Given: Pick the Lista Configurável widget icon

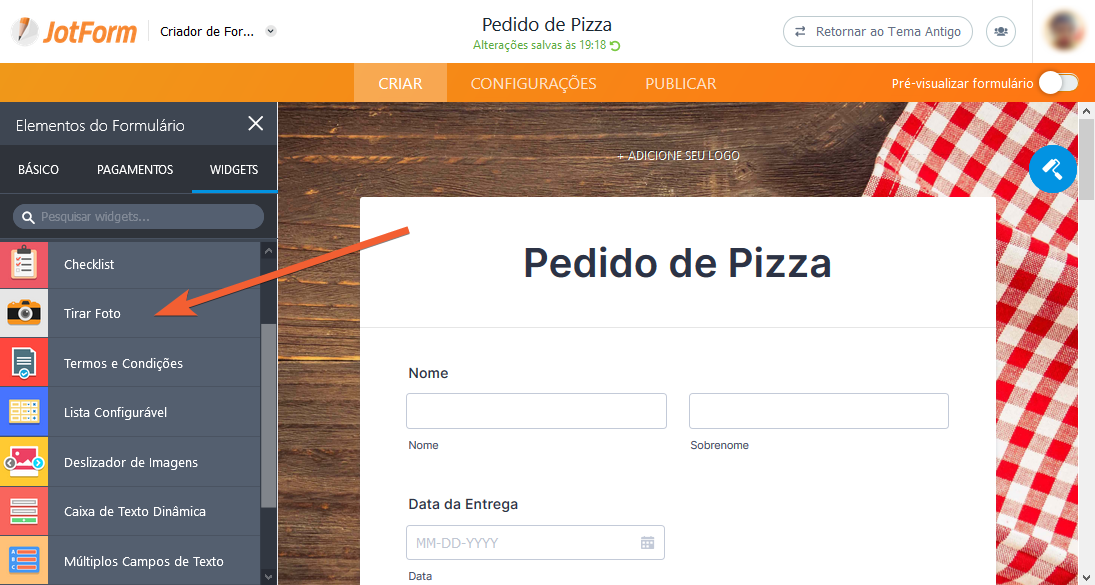Looking at the screenshot, I should pos(24,412).
